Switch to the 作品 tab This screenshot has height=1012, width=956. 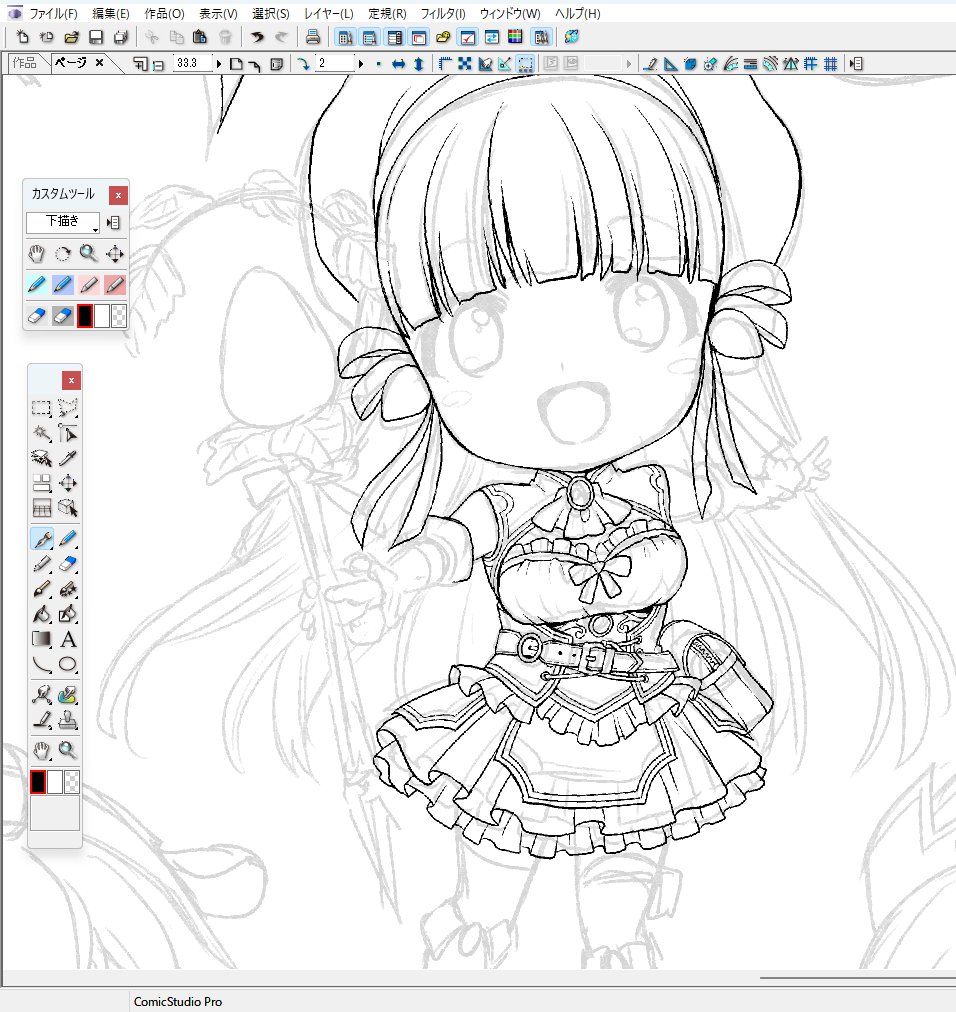(25, 63)
